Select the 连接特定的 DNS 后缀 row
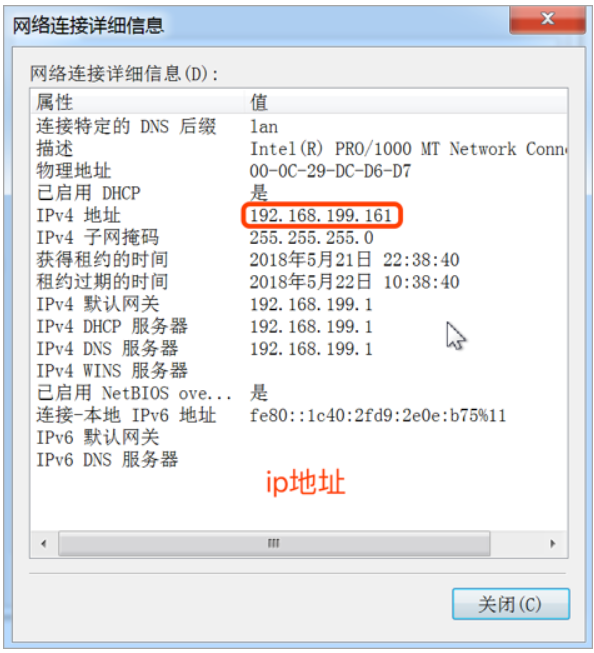The image size is (594, 653). (x=299, y=126)
